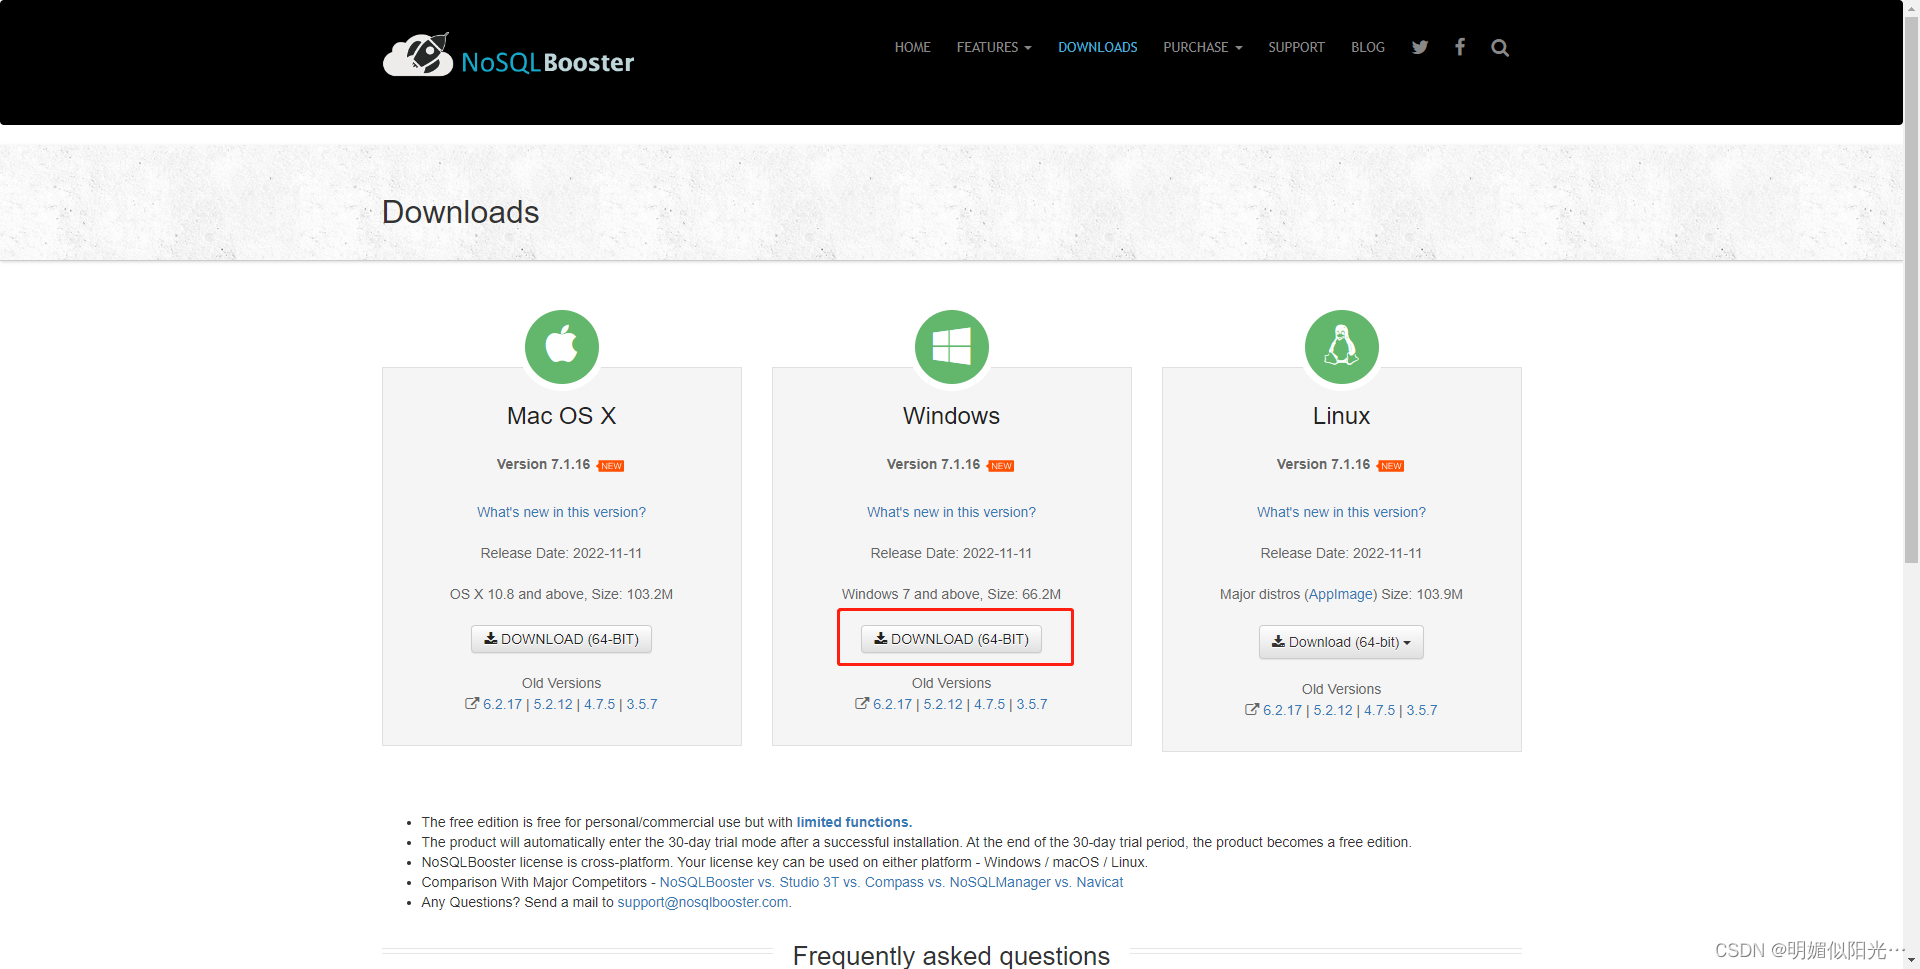This screenshot has height=969, width=1920.
Task: Go to the HOME menu item
Action: [x=912, y=47]
